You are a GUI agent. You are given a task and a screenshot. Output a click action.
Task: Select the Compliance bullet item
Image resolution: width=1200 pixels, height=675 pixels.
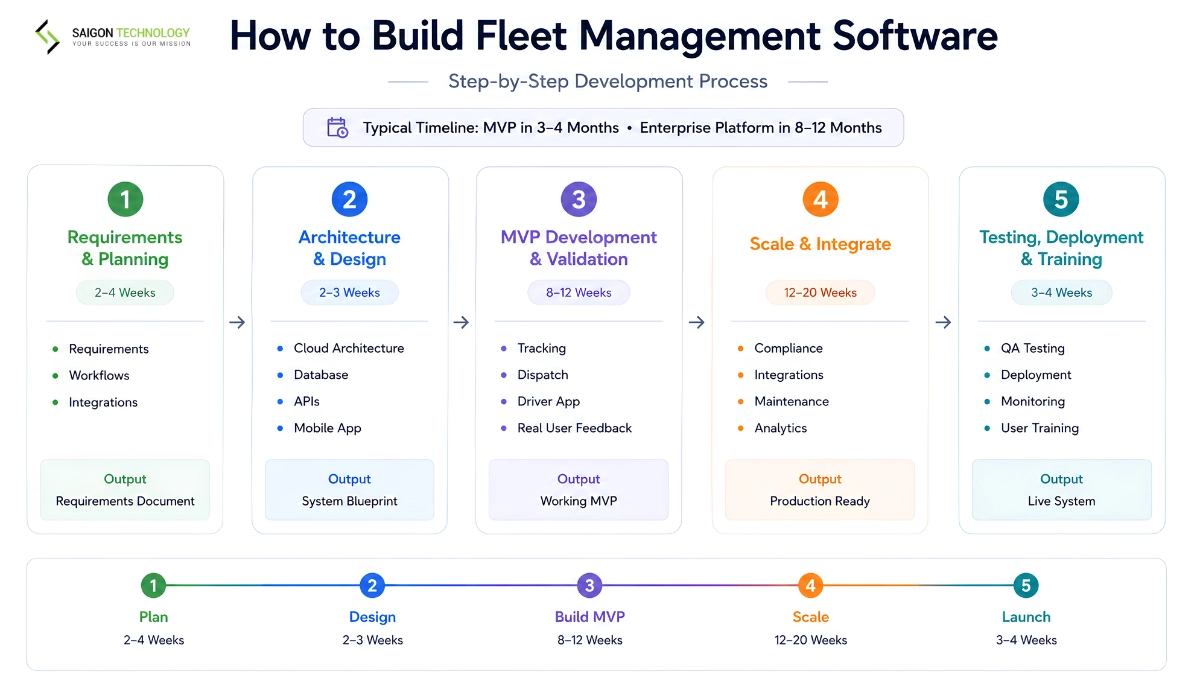[780, 348]
